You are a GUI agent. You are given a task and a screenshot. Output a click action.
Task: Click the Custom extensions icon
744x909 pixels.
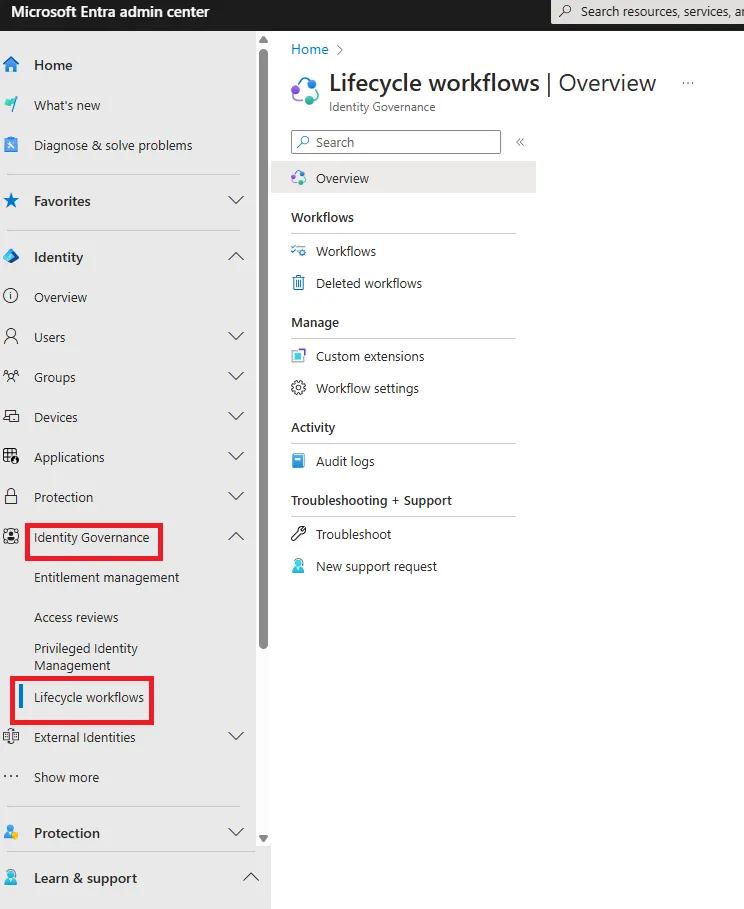[x=298, y=356]
